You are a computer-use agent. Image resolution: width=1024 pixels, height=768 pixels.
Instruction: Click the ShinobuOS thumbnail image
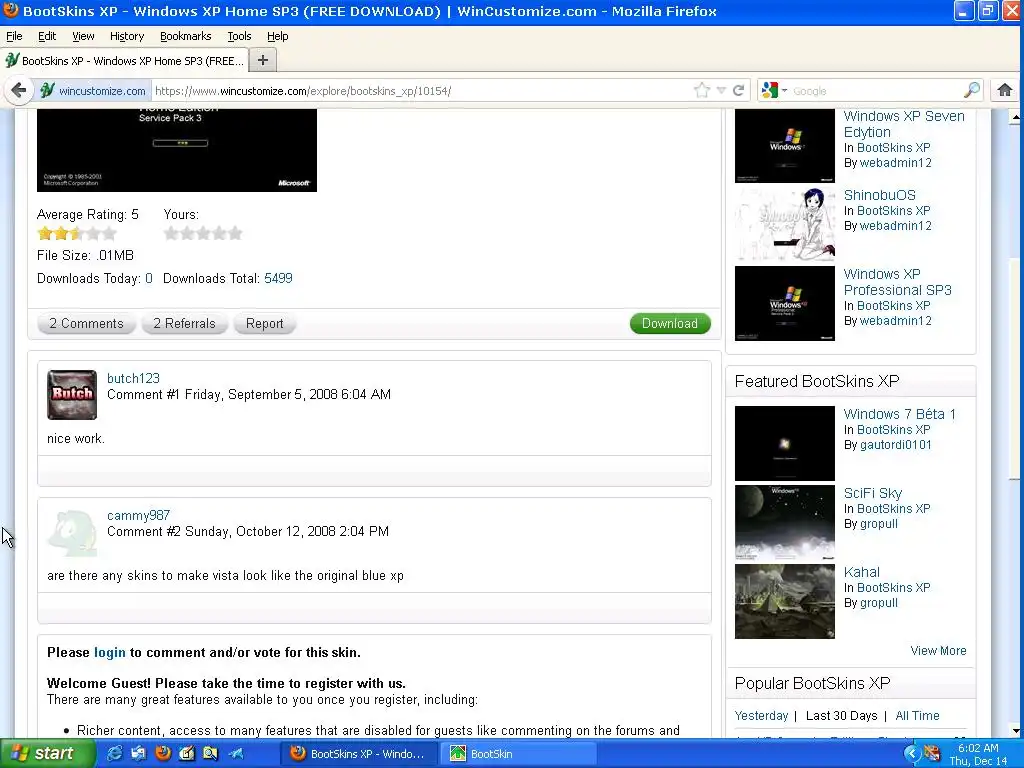click(x=784, y=224)
